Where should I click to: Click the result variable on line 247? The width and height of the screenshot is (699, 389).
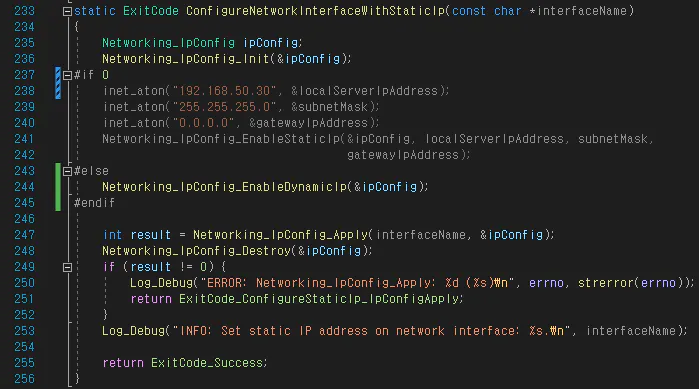click(151, 235)
